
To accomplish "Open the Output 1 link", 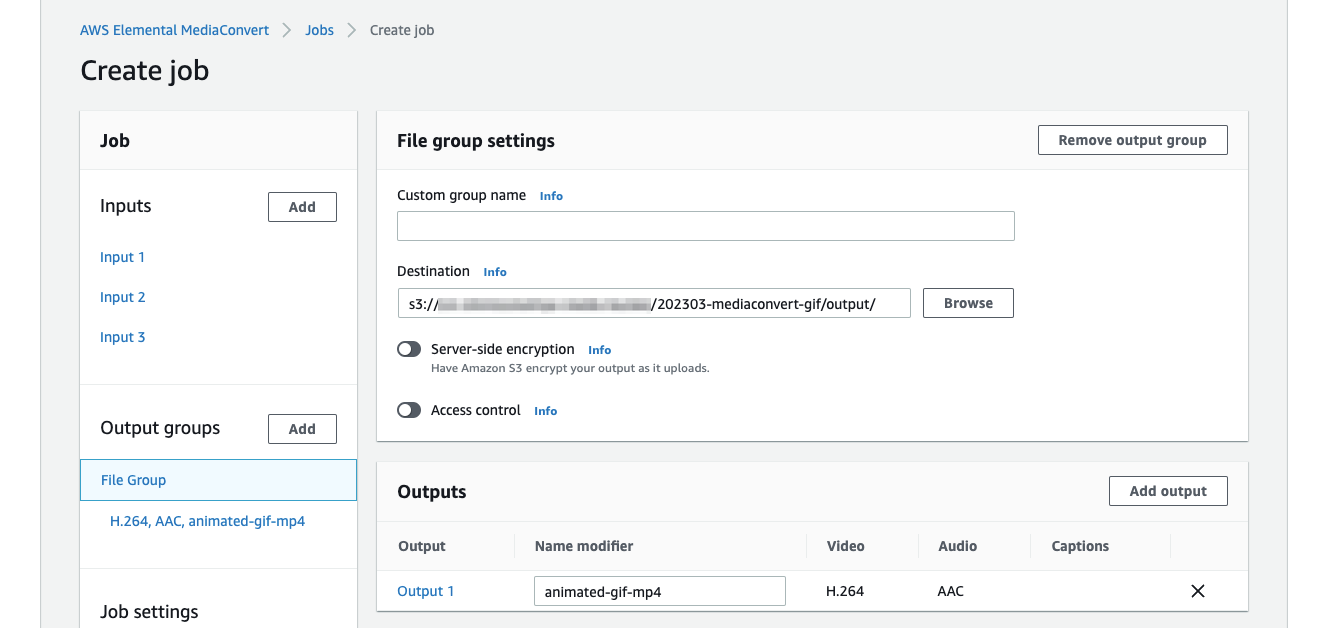I will 426,591.
